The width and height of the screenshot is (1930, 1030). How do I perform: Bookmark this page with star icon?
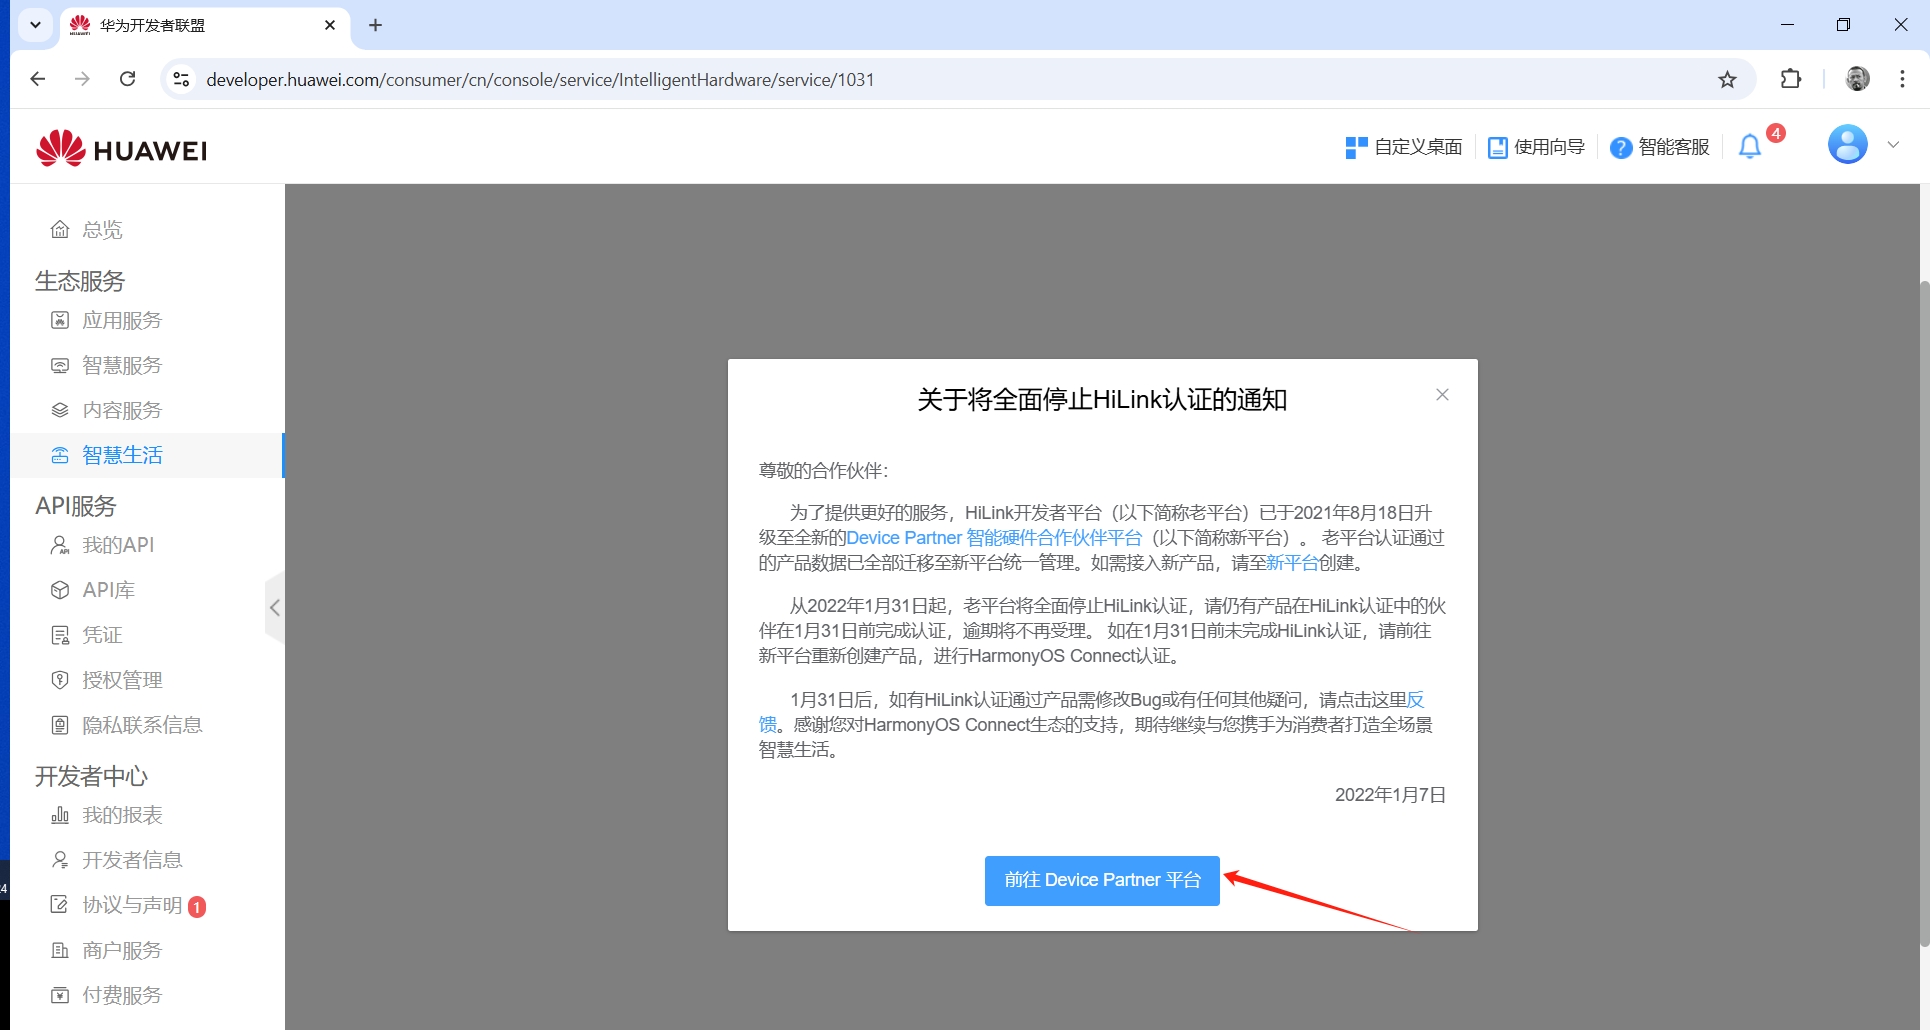[1727, 79]
